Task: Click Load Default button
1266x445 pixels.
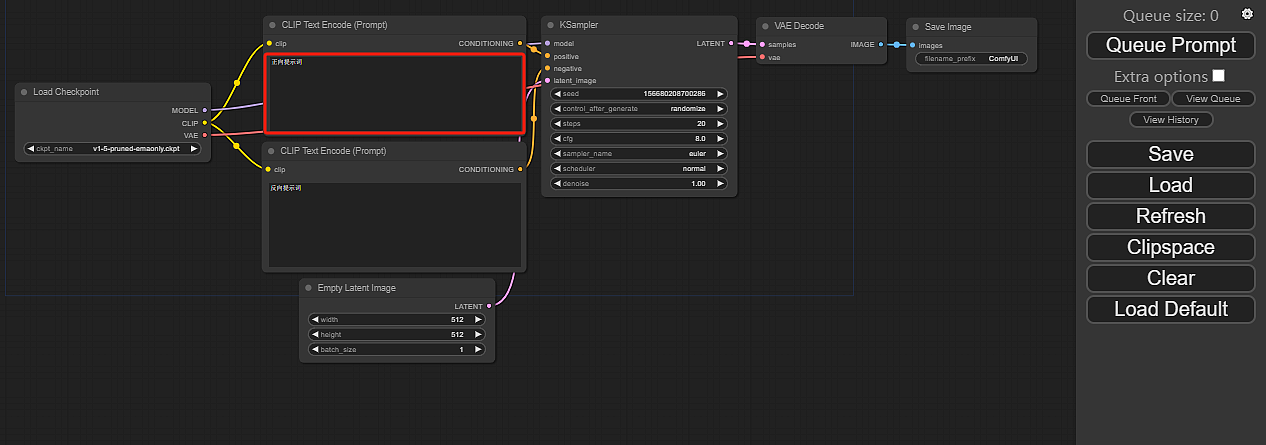Action: click(1170, 309)
